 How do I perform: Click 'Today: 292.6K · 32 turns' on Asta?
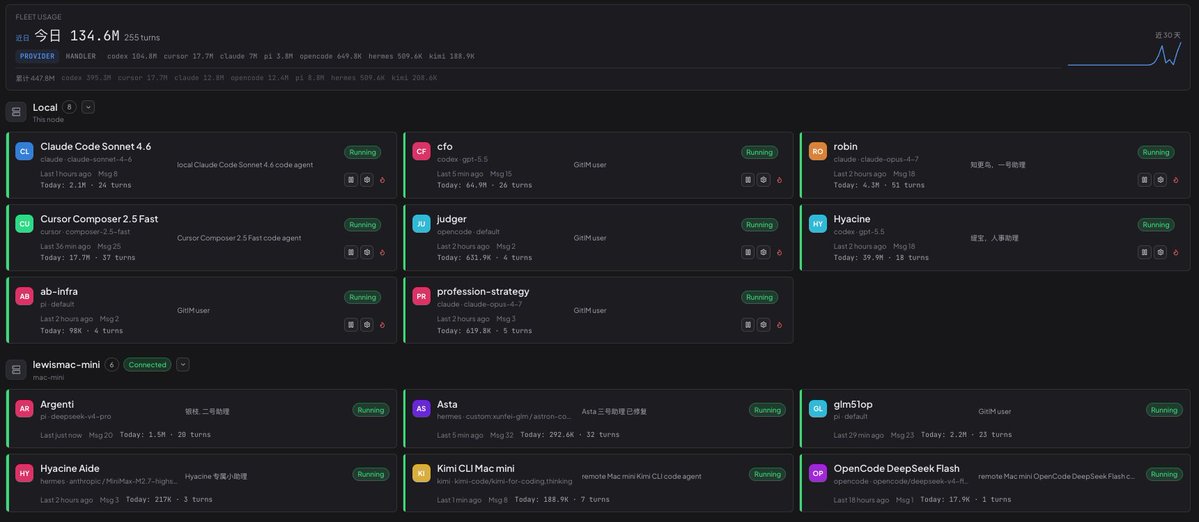570,435
